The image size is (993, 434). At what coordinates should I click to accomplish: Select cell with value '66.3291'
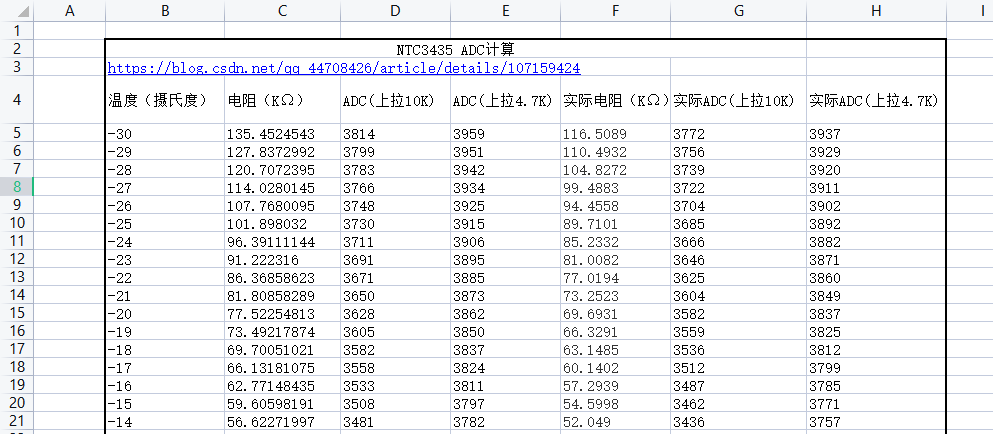click(x=616, y=331)
